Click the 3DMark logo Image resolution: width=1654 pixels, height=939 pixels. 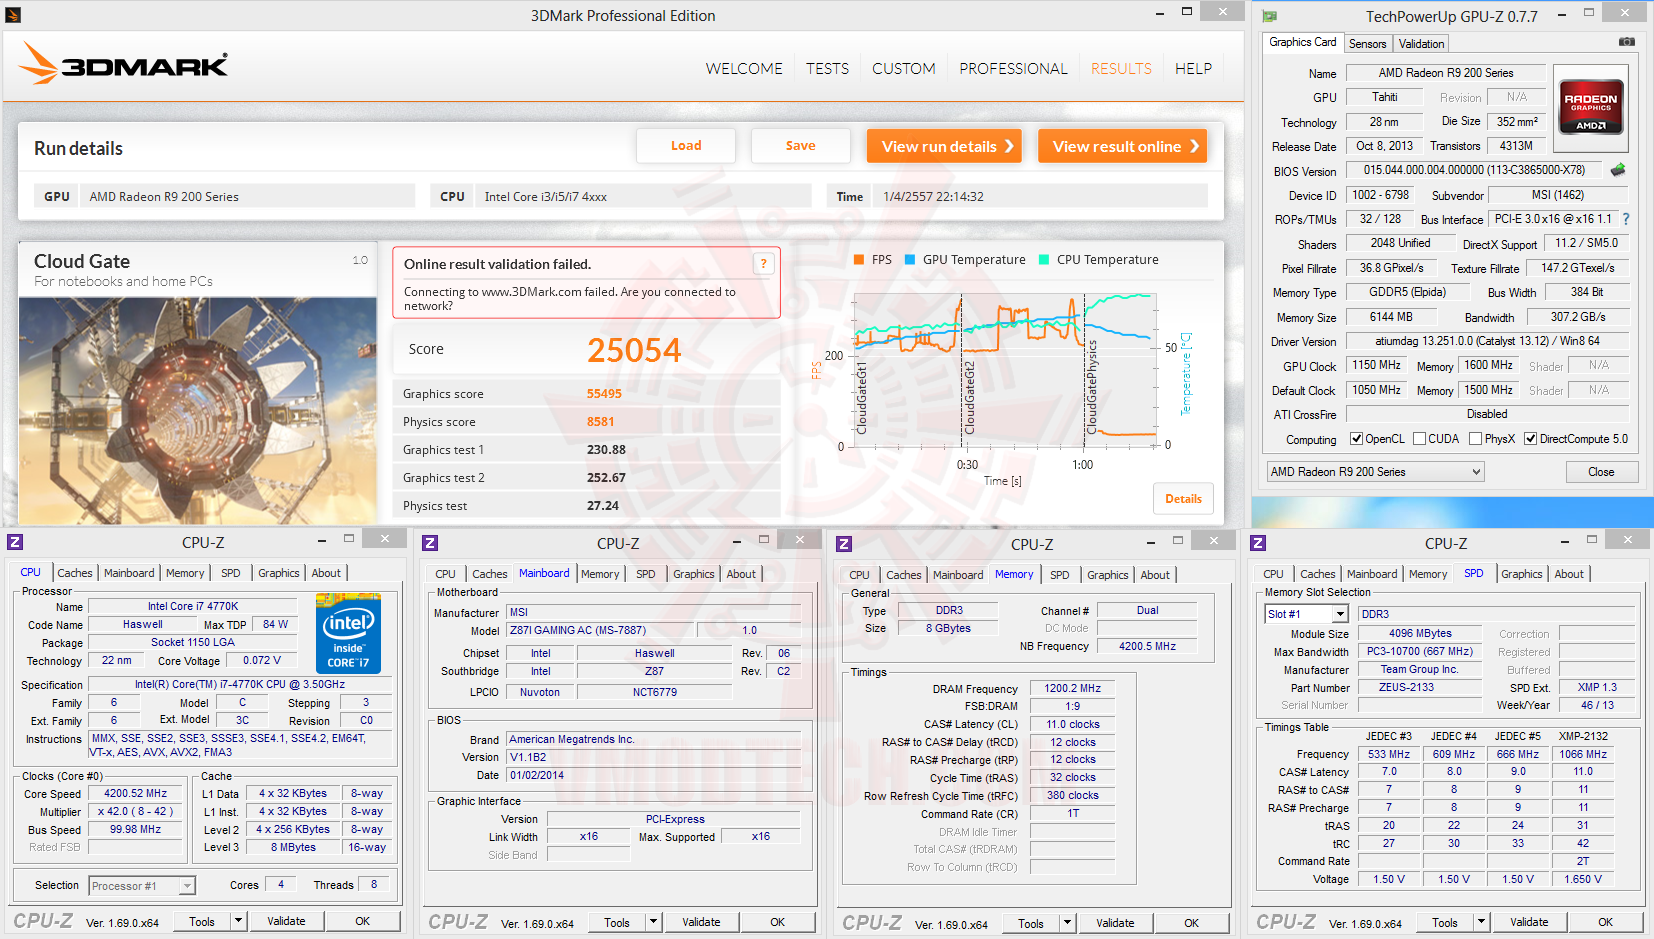coord(123,64)
